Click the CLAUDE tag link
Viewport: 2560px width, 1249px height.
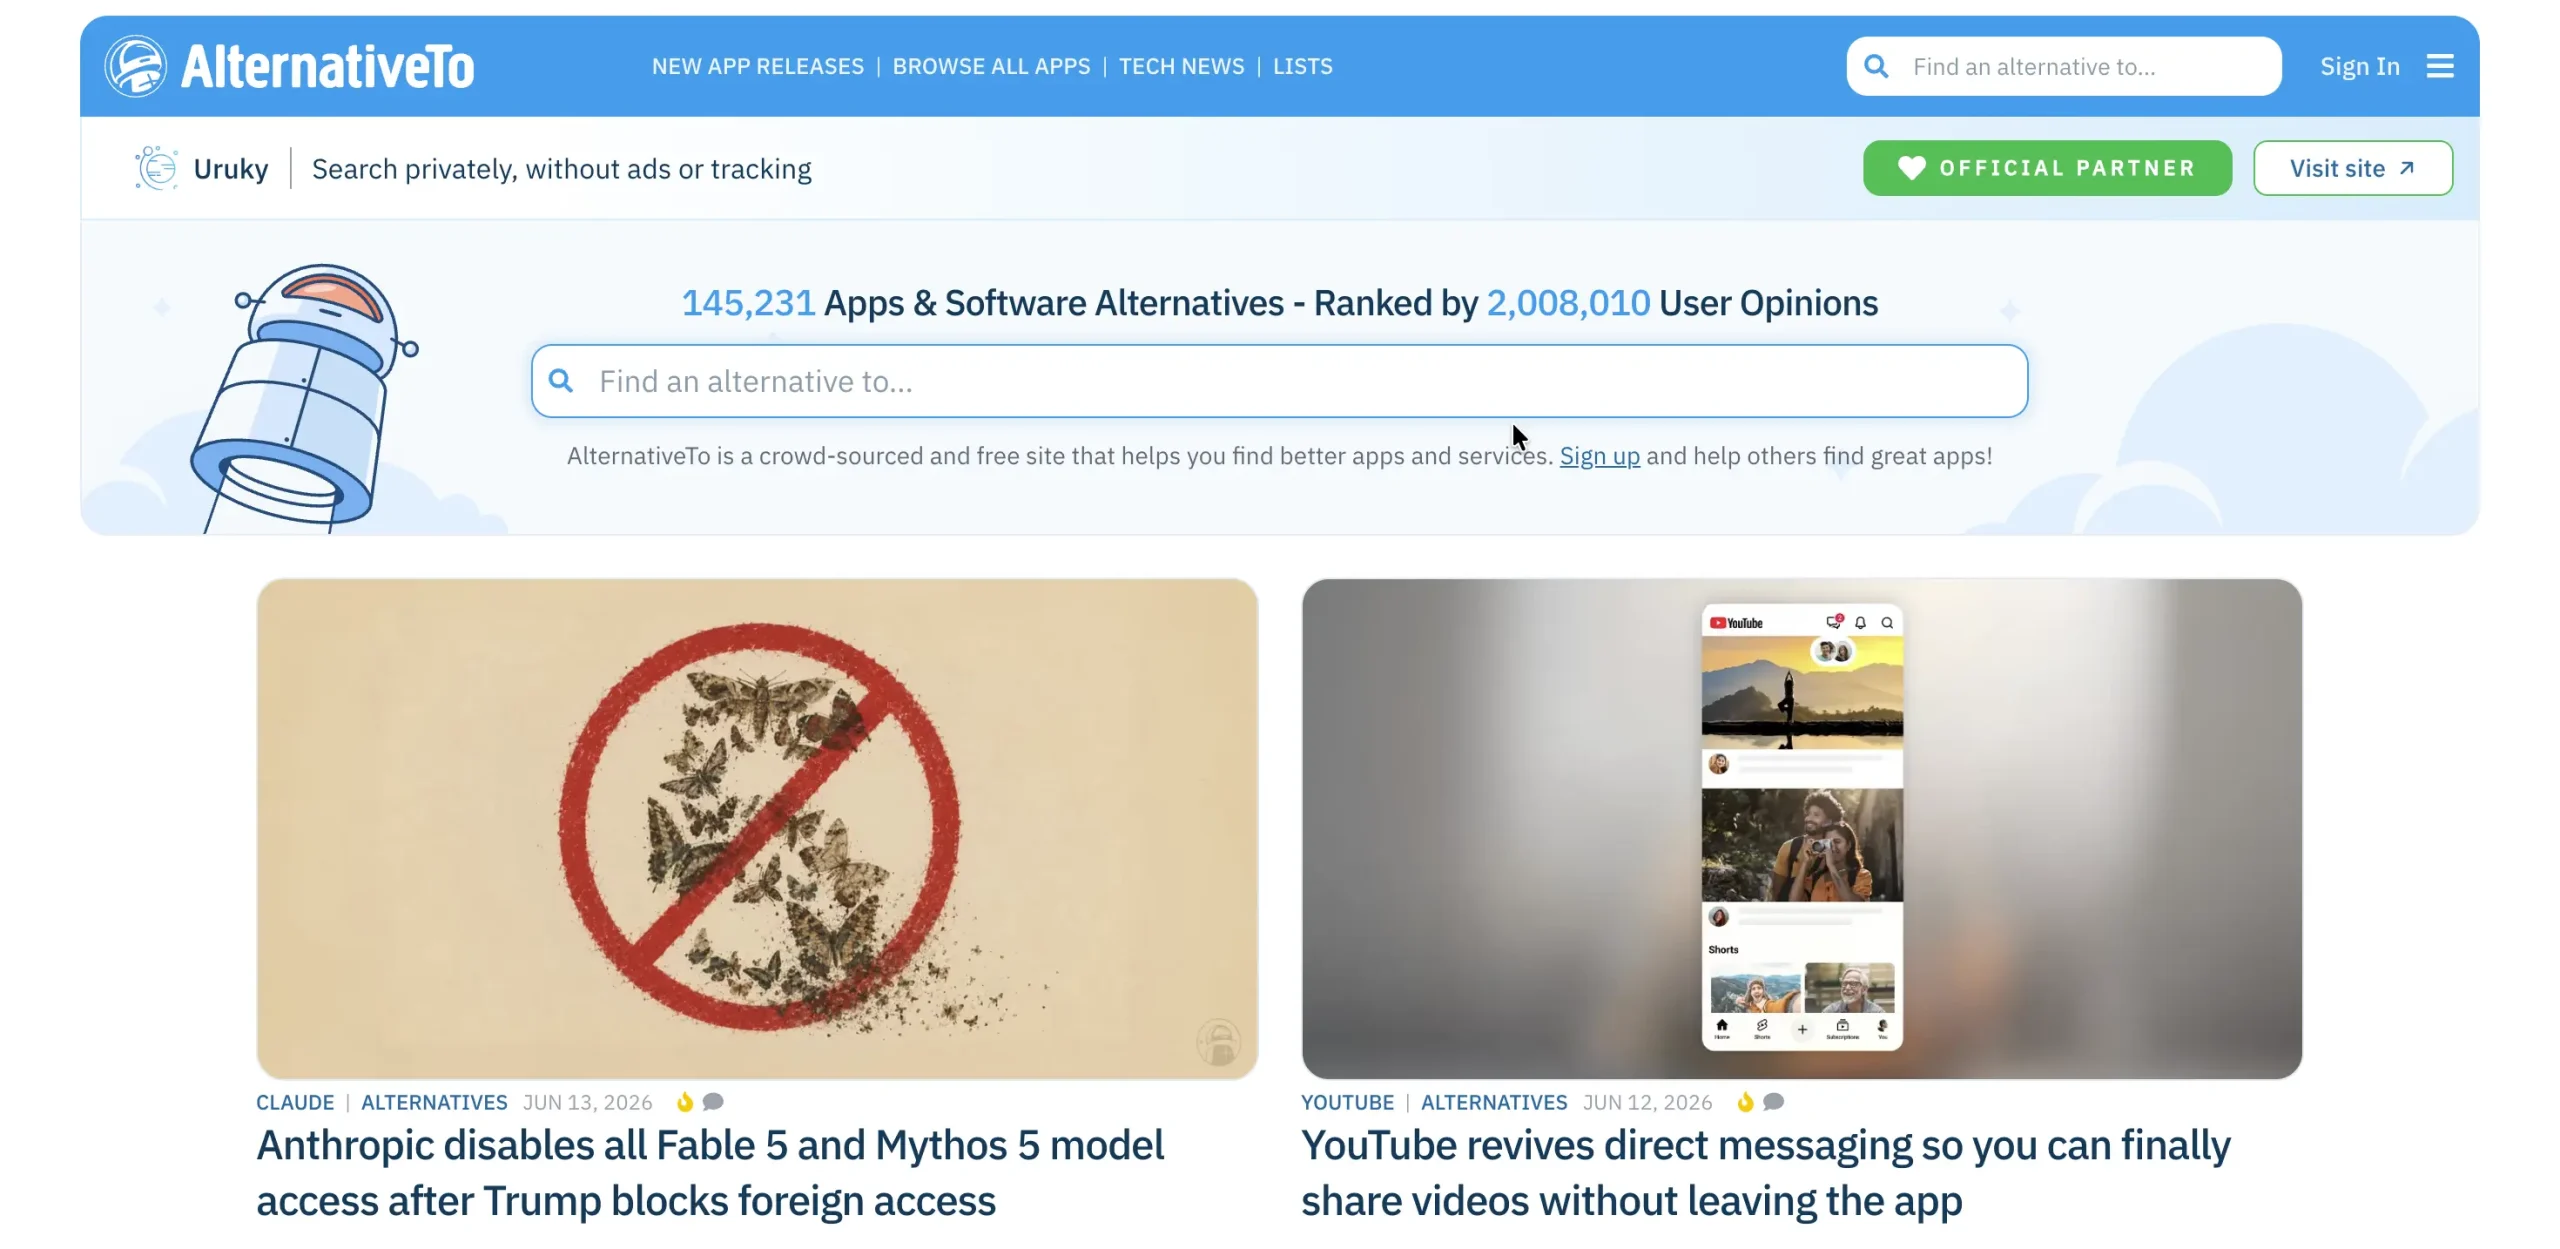point(295,1102)
